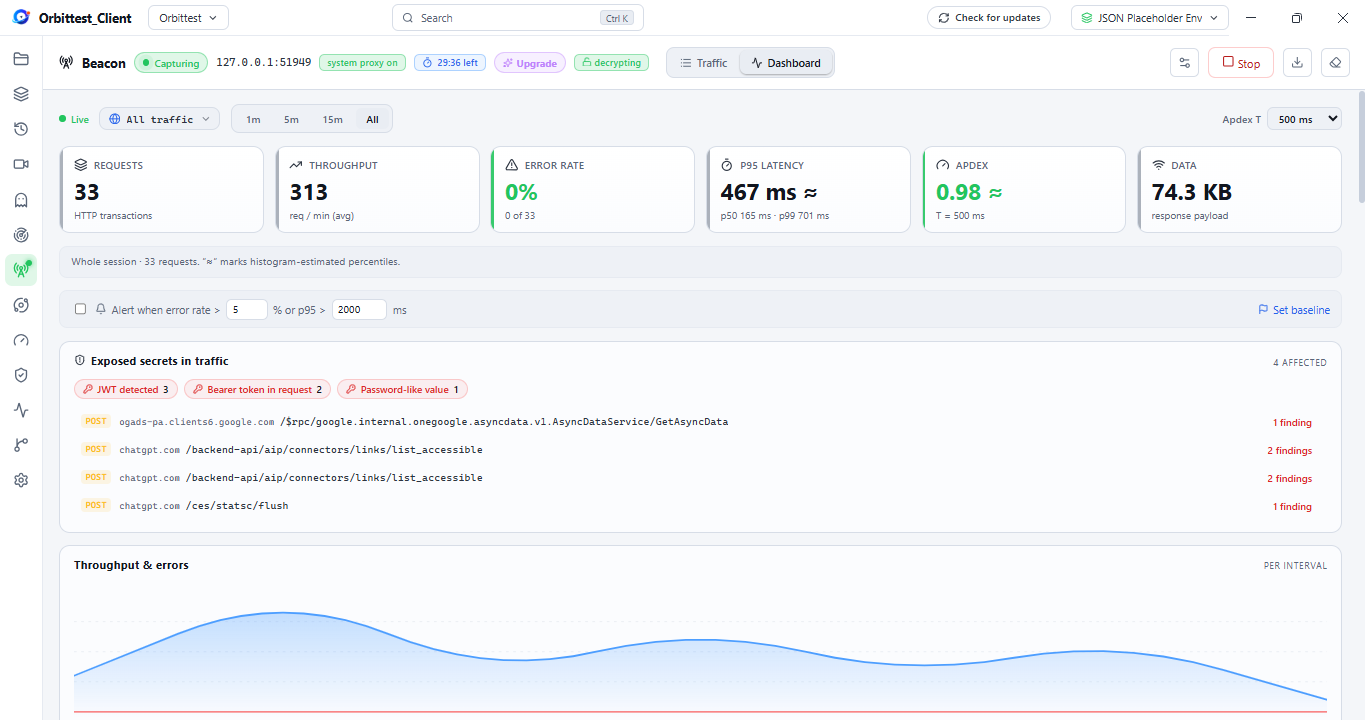Open the Apdex T 500 ms dropdown
This screenshot has width=1365, height=720.
click(1304, 119)
